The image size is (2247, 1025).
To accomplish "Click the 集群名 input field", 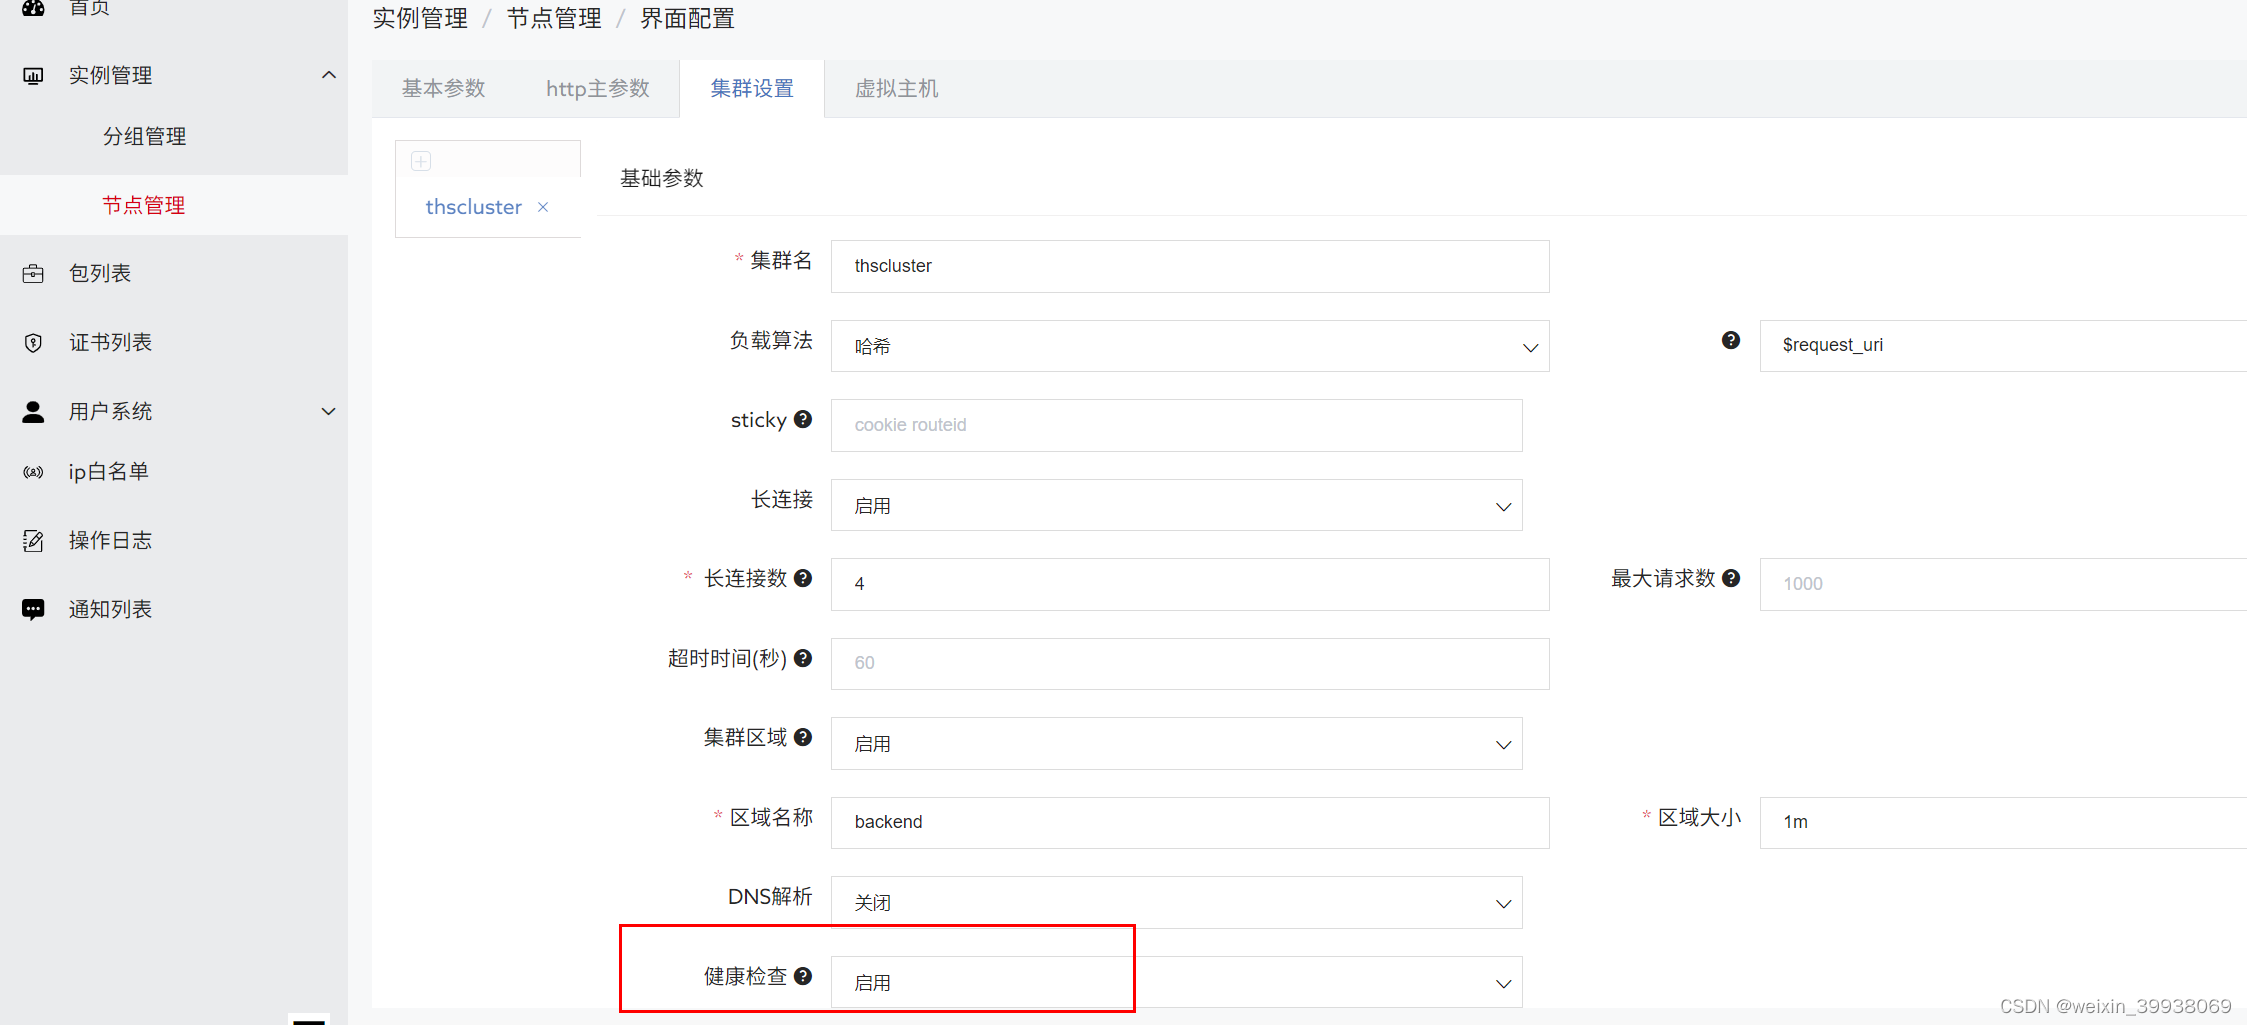I will (1190, 266).
